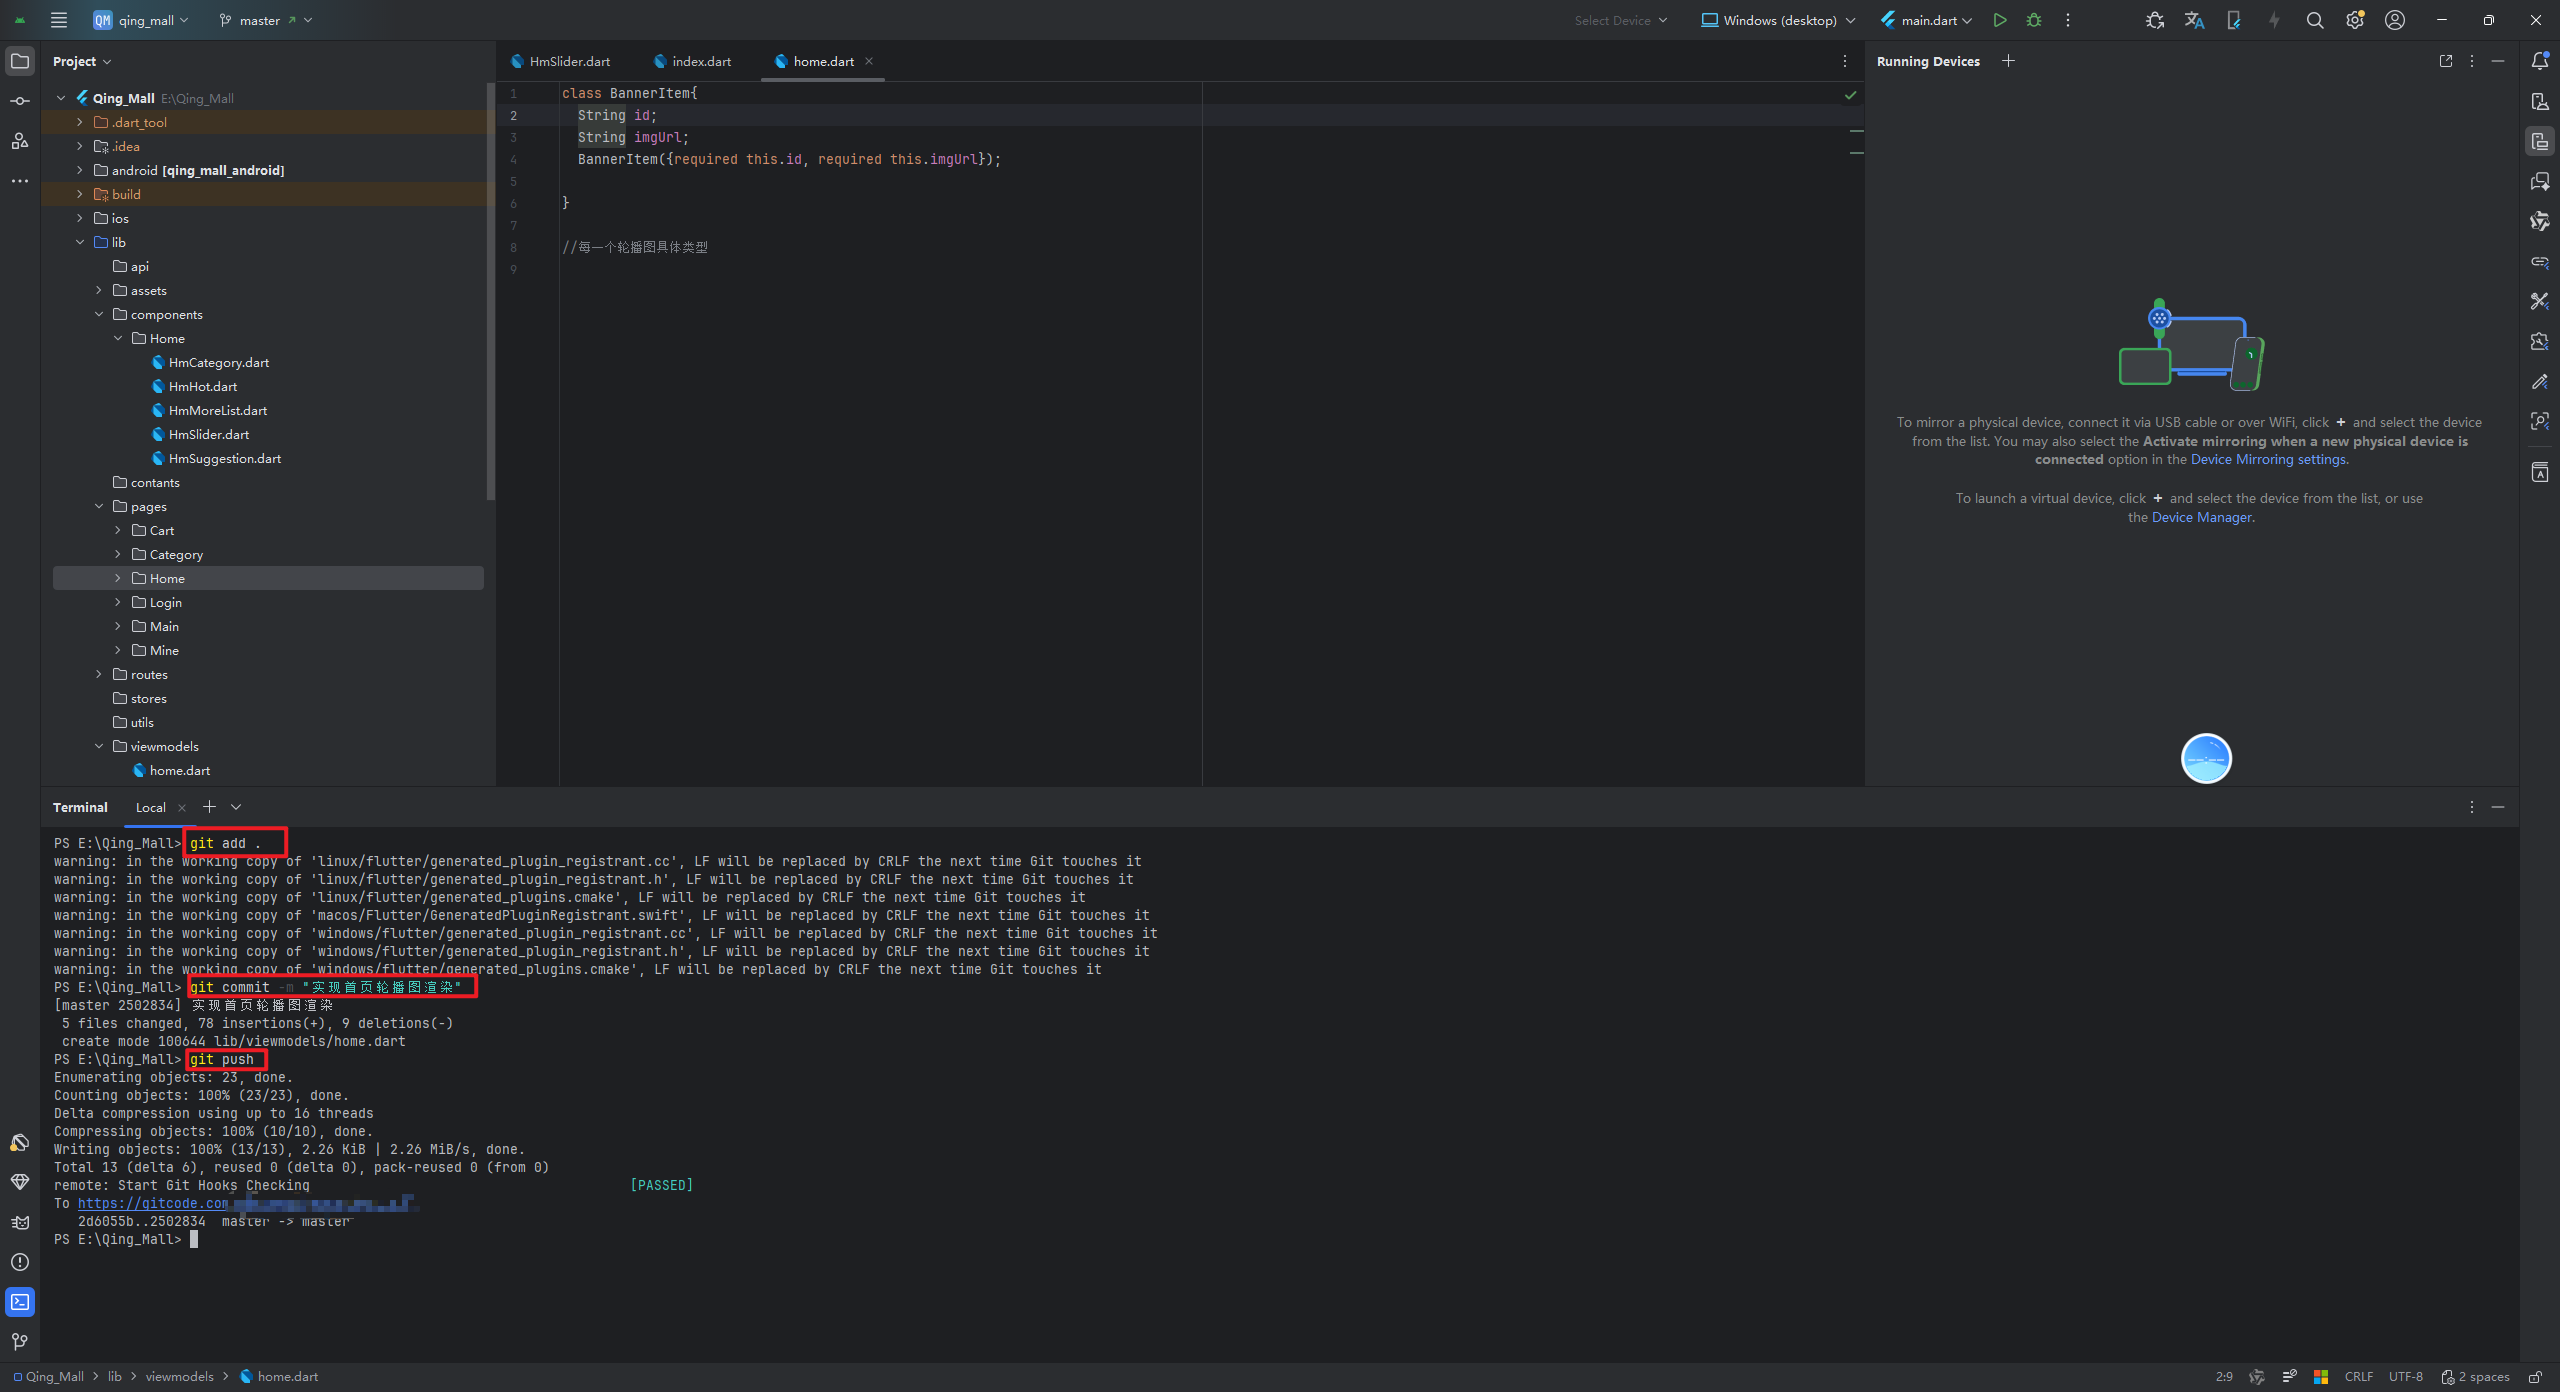Toggle the Terminal tool window button
Image resolution: width=2560 pixels, height=1392 pixels.
click(x=19, y=1302)
